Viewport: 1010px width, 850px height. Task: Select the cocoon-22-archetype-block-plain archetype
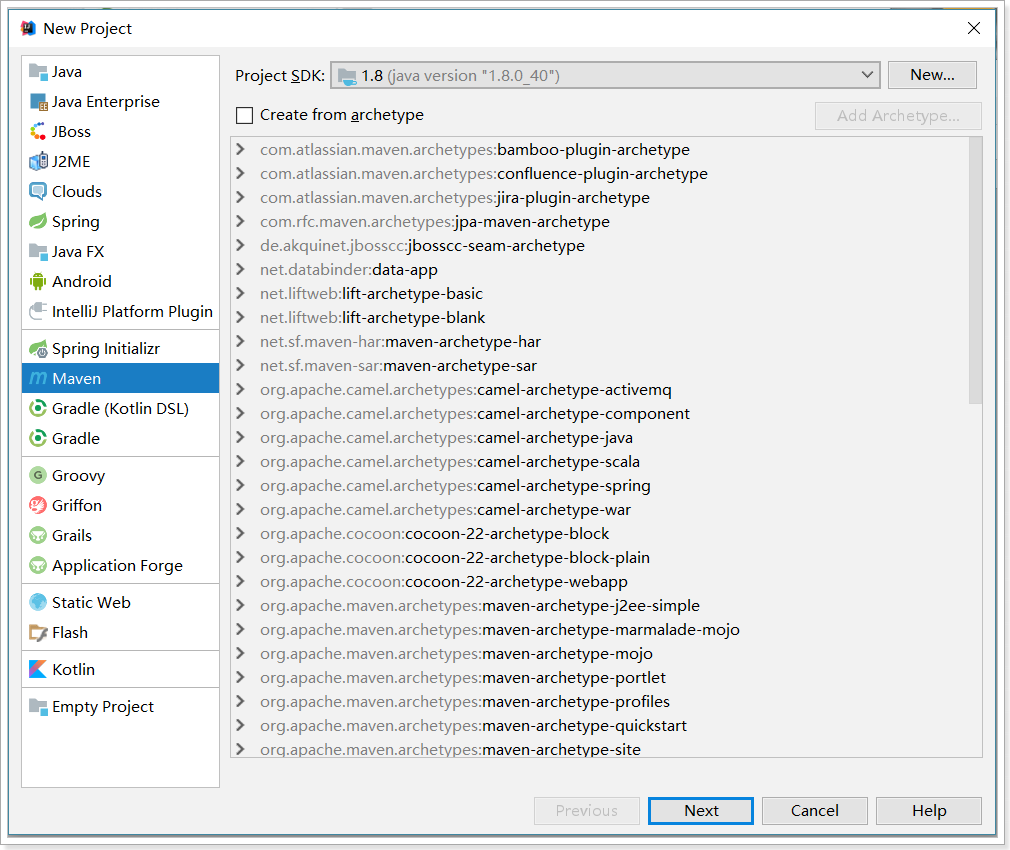coord(455,558)
